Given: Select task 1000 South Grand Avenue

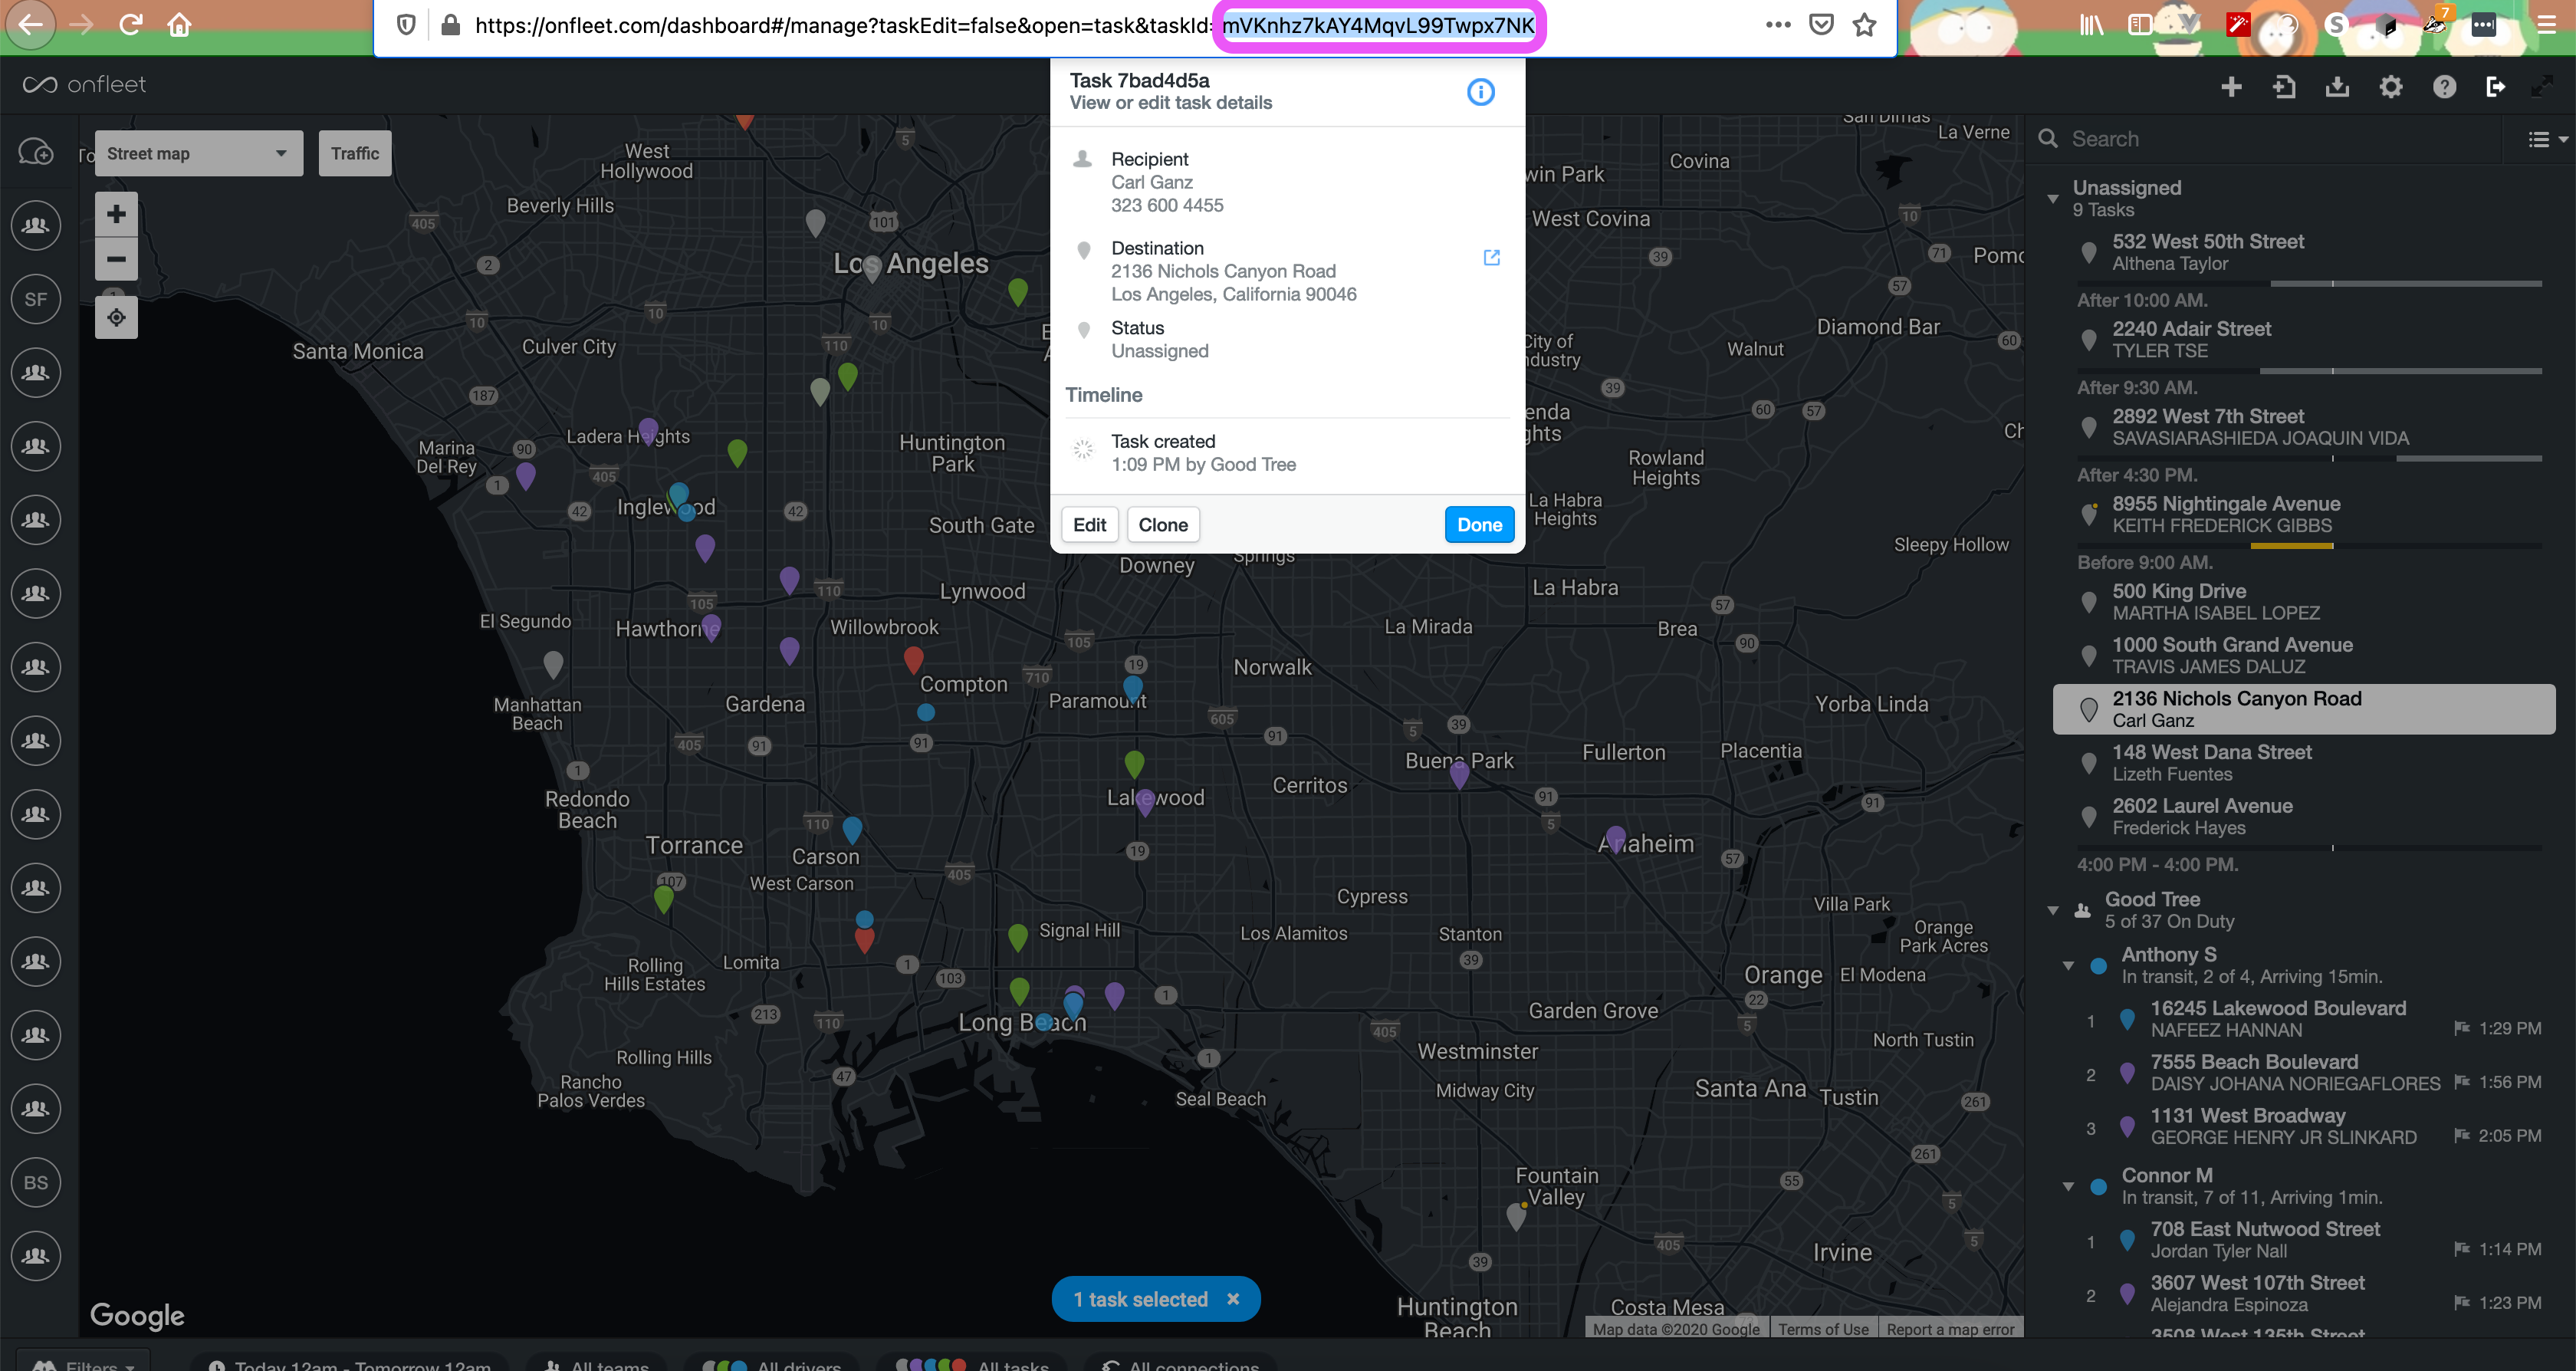Looking at the screenshot, I should tap(2304, 655).
